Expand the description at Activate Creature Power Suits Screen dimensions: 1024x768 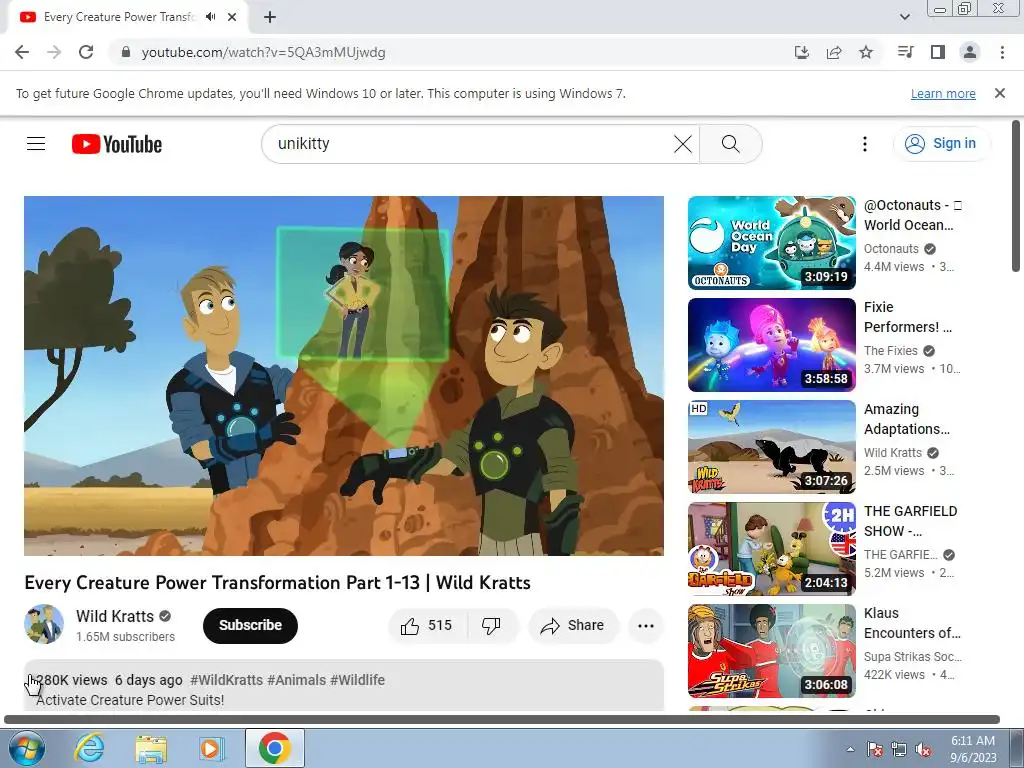pyautogui.click(x=130, y=700)
